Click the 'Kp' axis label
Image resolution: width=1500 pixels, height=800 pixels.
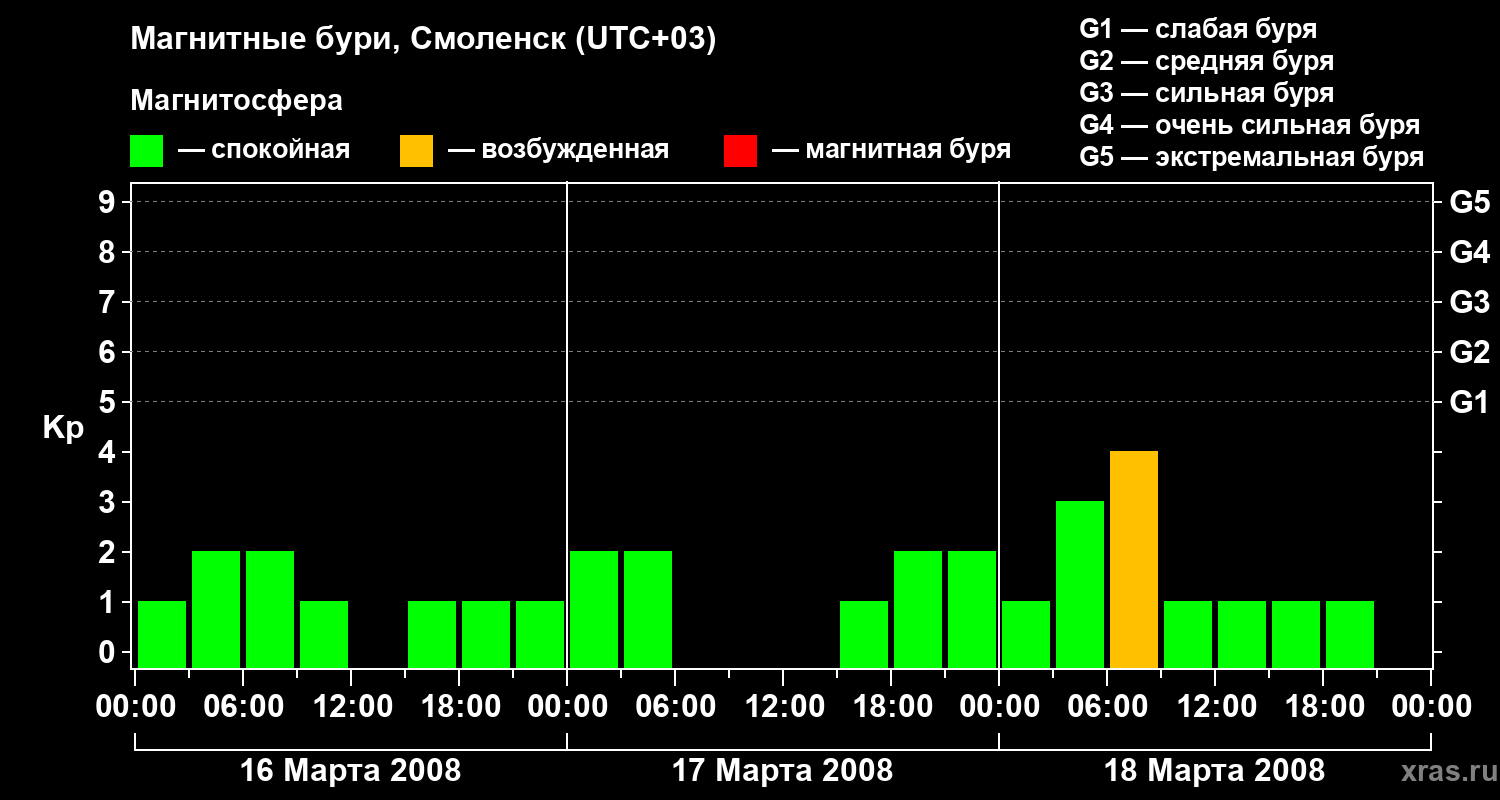(x=63, y=428)
